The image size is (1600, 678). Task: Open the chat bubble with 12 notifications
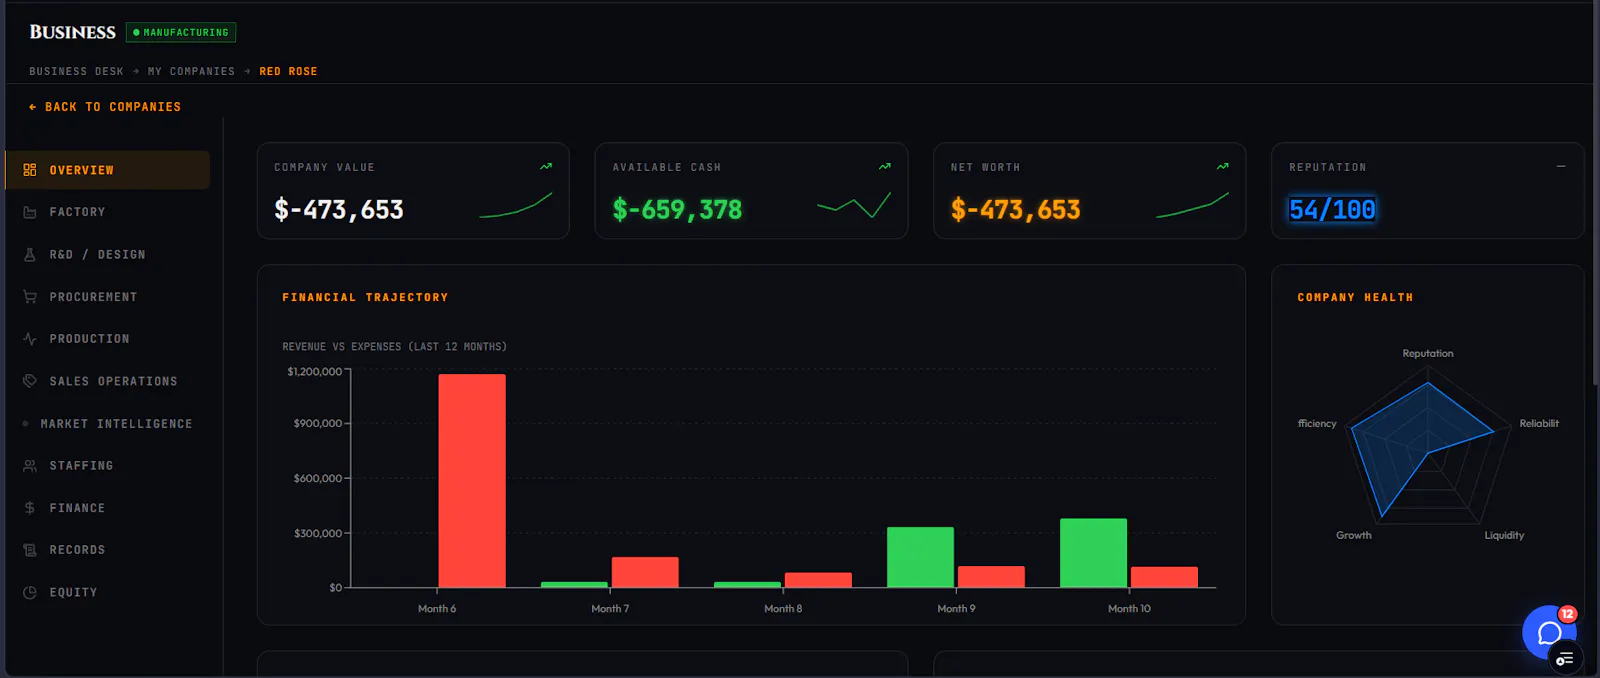(1549, 632)
